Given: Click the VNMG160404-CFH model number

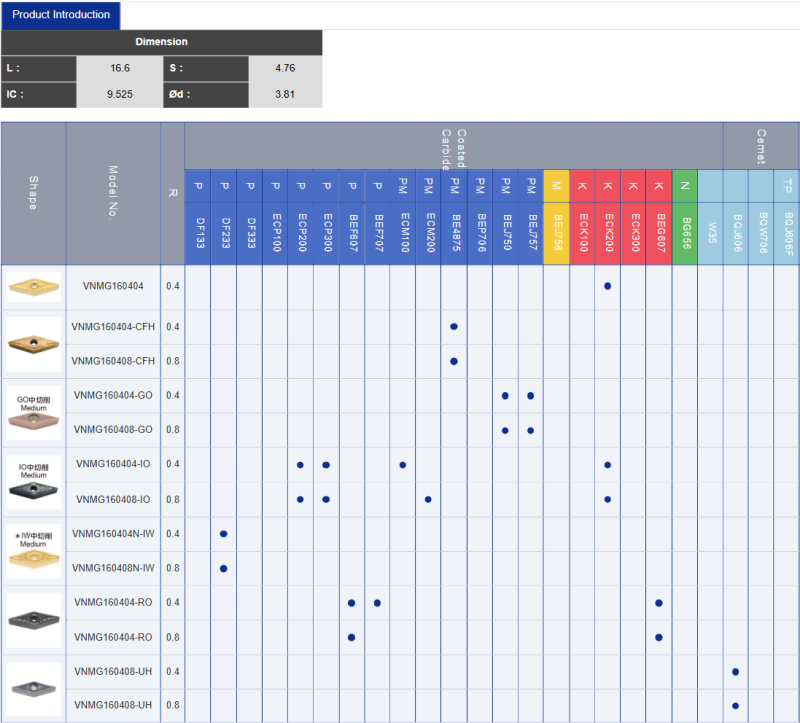Looking at the screenshot, I should [113, 327].
